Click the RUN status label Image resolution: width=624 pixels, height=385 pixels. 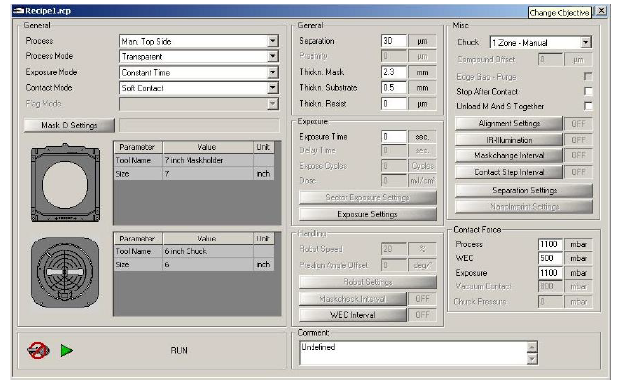click(x=179, y=350)
